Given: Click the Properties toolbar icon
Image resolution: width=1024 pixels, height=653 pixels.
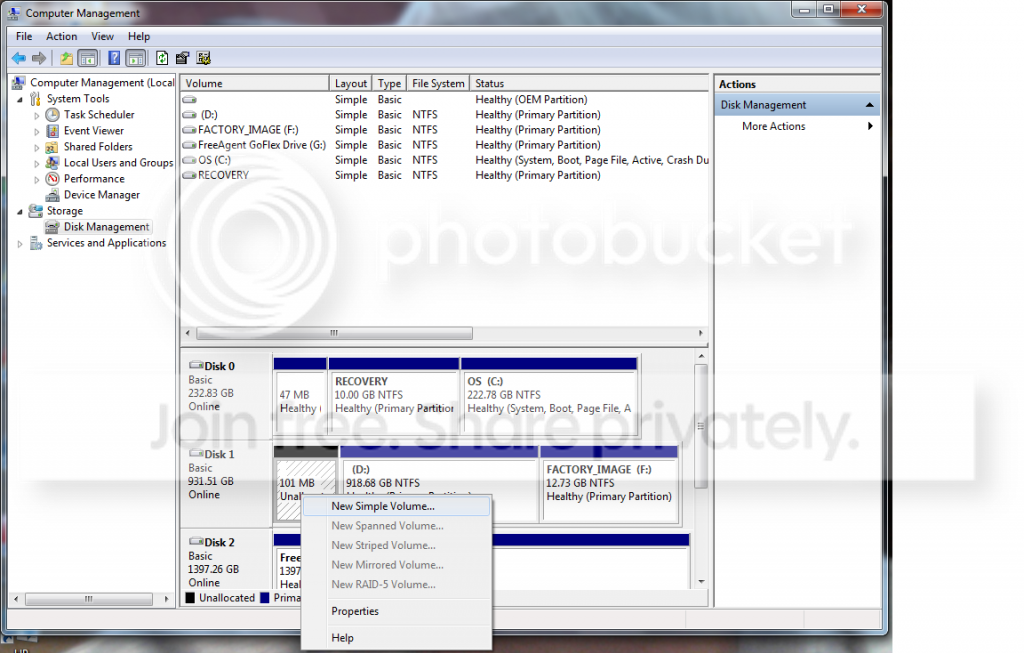Looking at the screenshot, I should coord(182,58).
